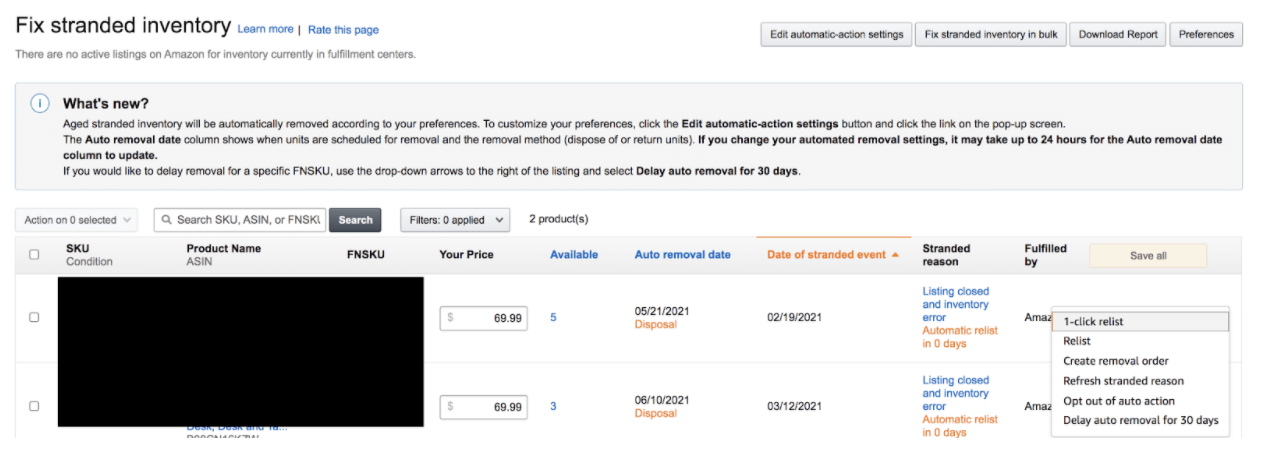Toggle the select-all checkbox in table header

tap(34, 255)
